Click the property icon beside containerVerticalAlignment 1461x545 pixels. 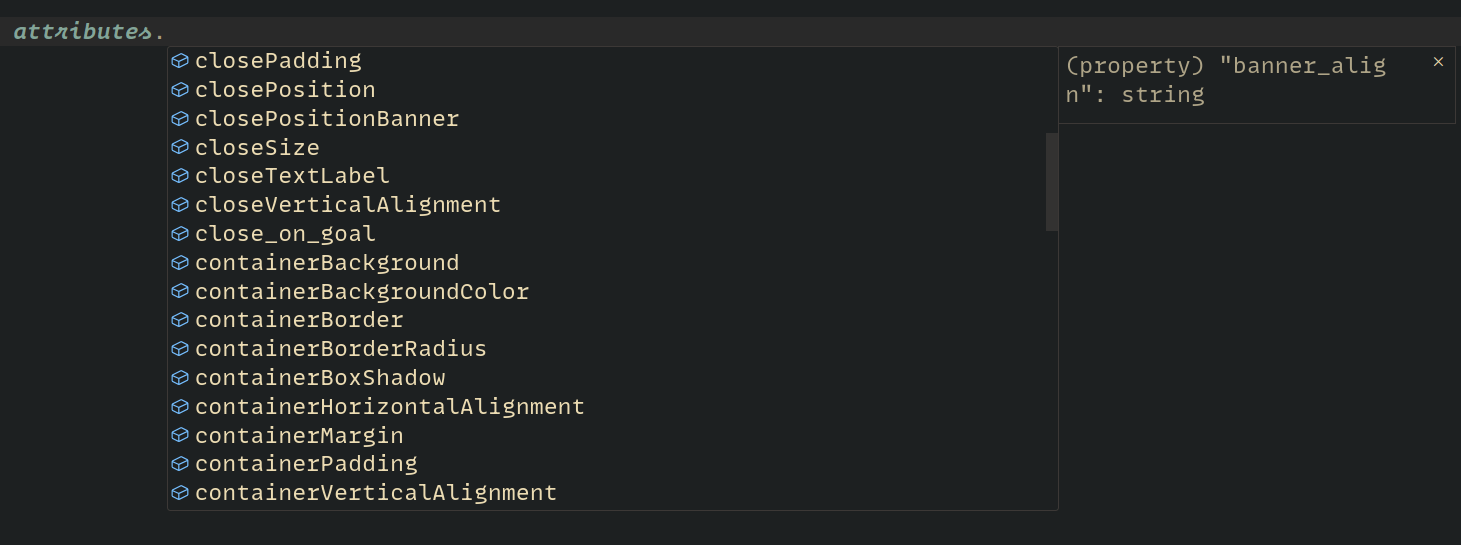pos(180,493)
